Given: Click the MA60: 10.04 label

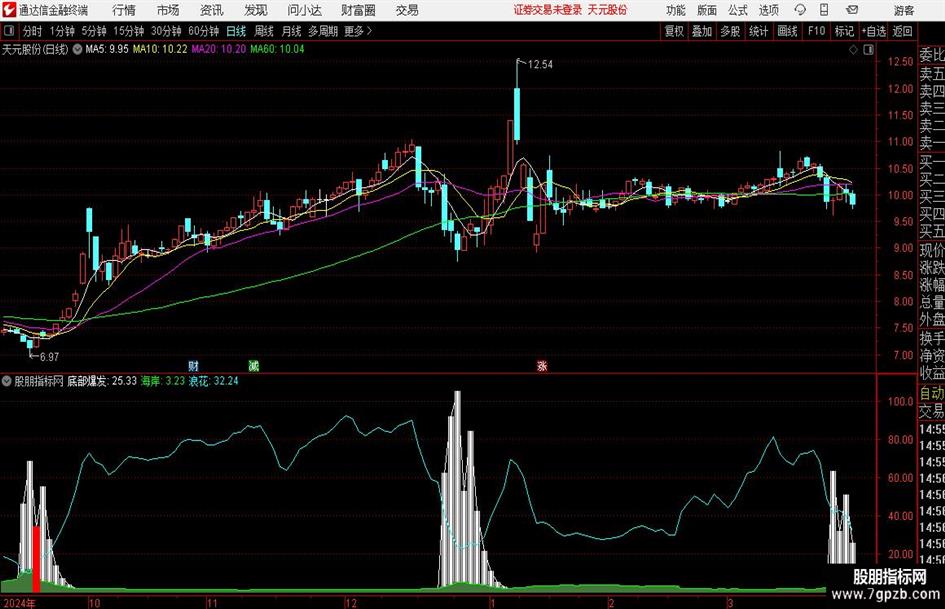Looking at the screenshot, I should tap(277, 49).
